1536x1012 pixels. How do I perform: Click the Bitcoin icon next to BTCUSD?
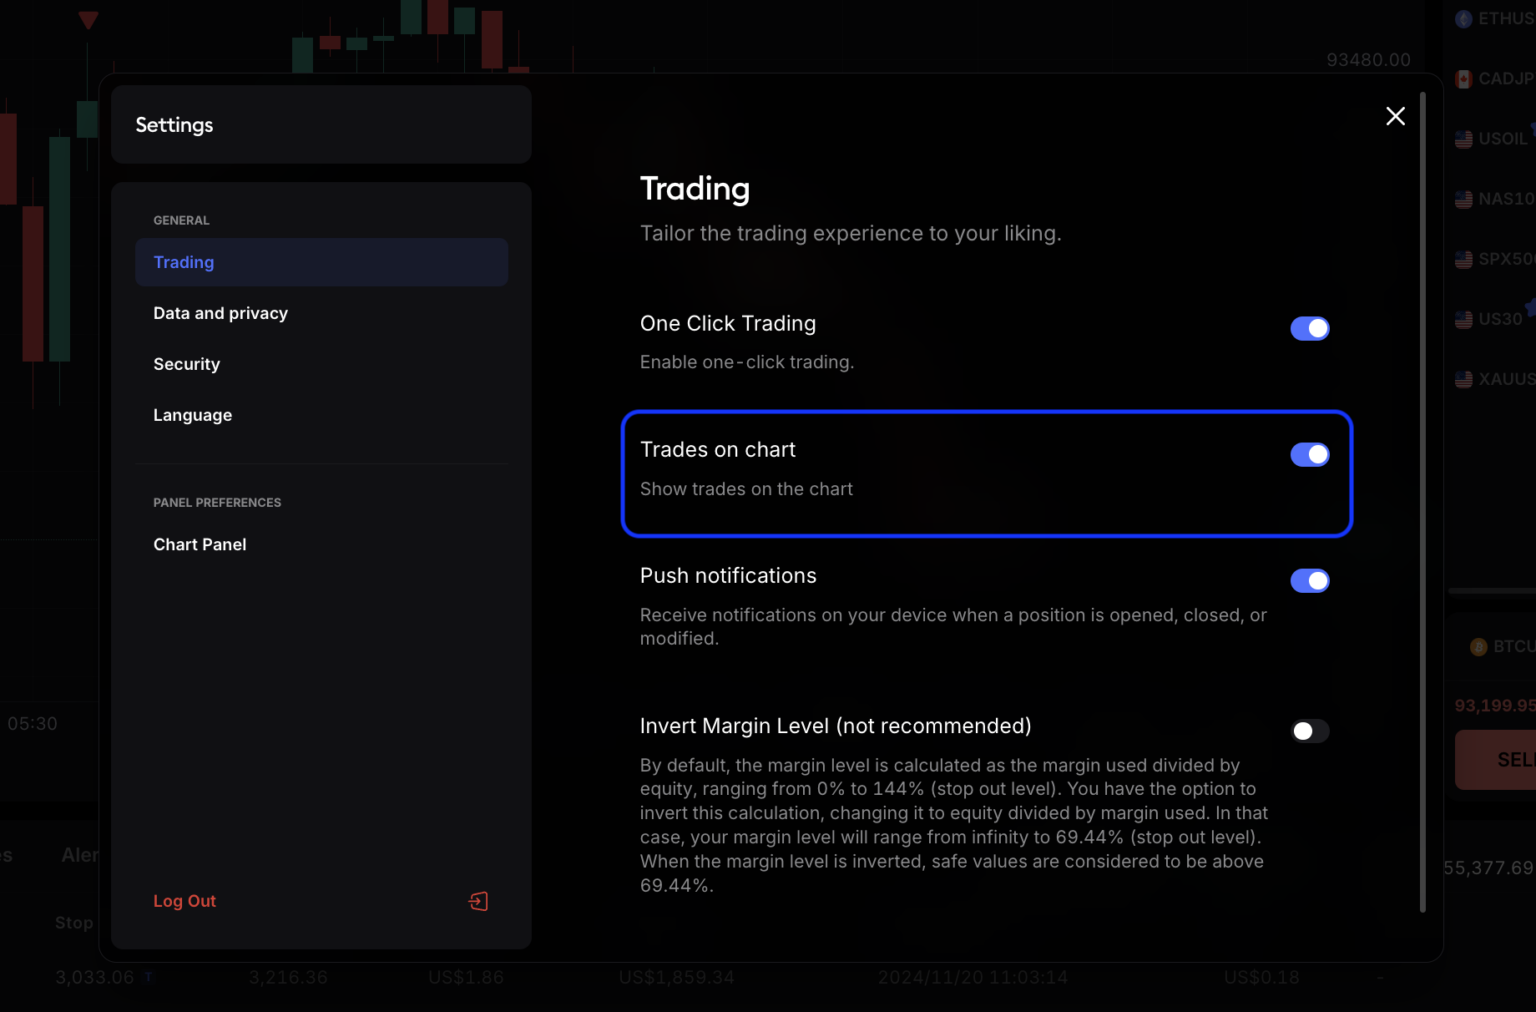click(1478, 646)
